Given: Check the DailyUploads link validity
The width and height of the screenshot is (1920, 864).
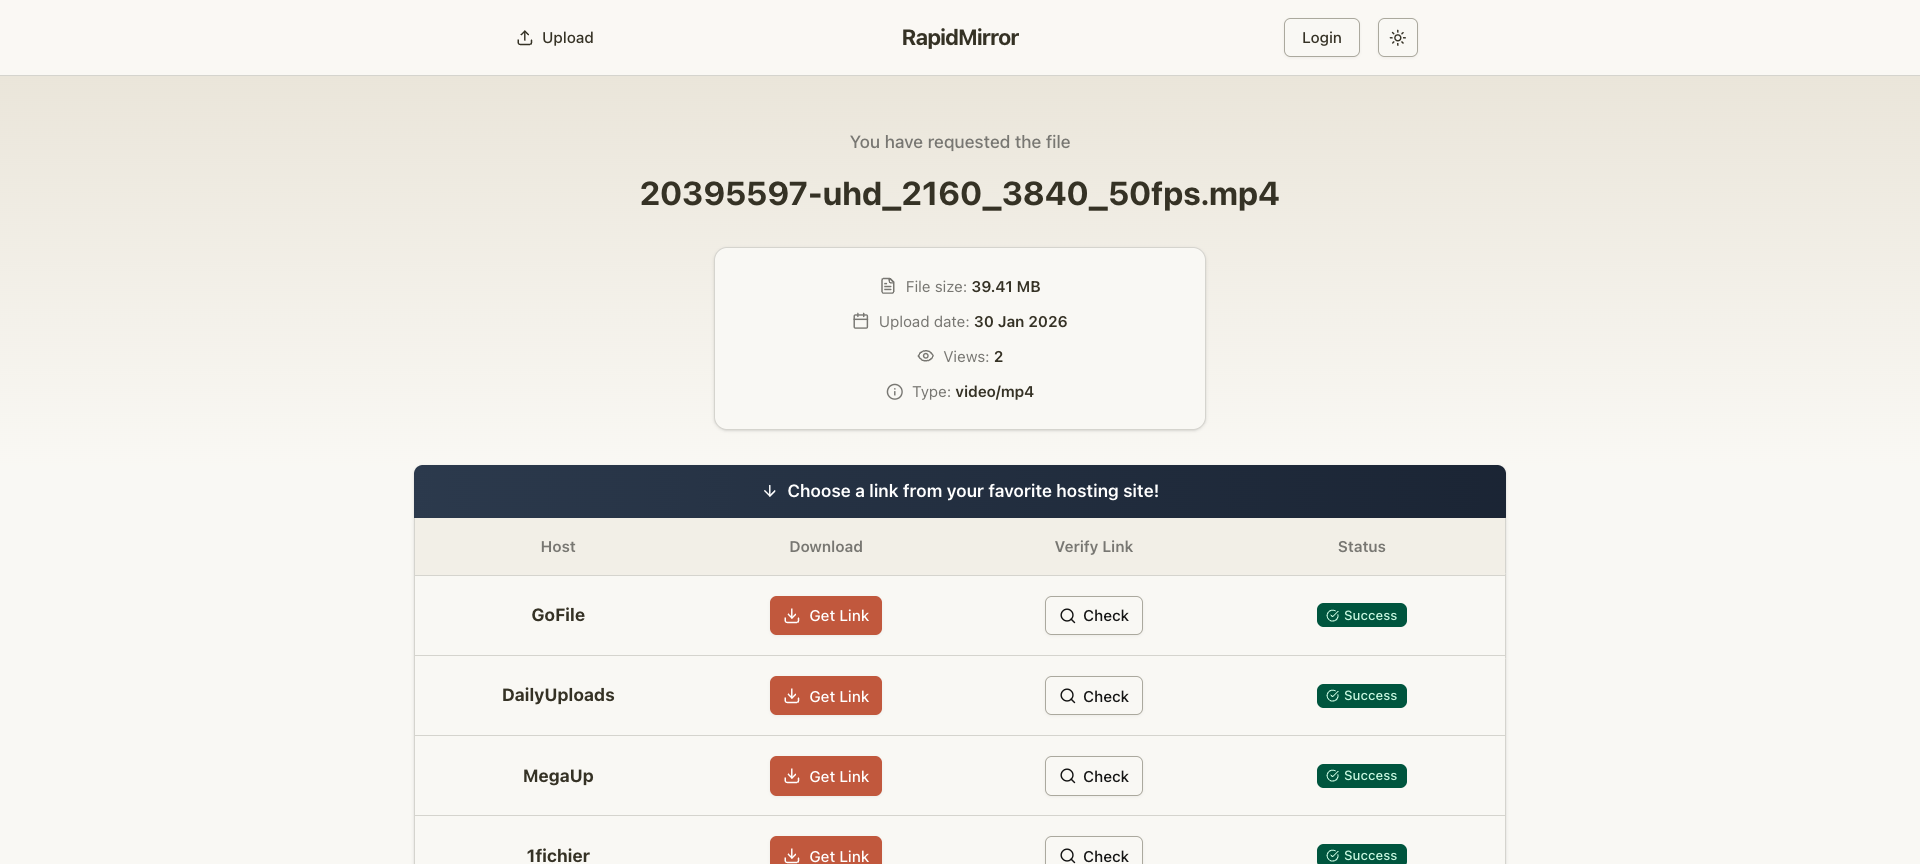Looking at the screenshot, I should [1094, 696].
